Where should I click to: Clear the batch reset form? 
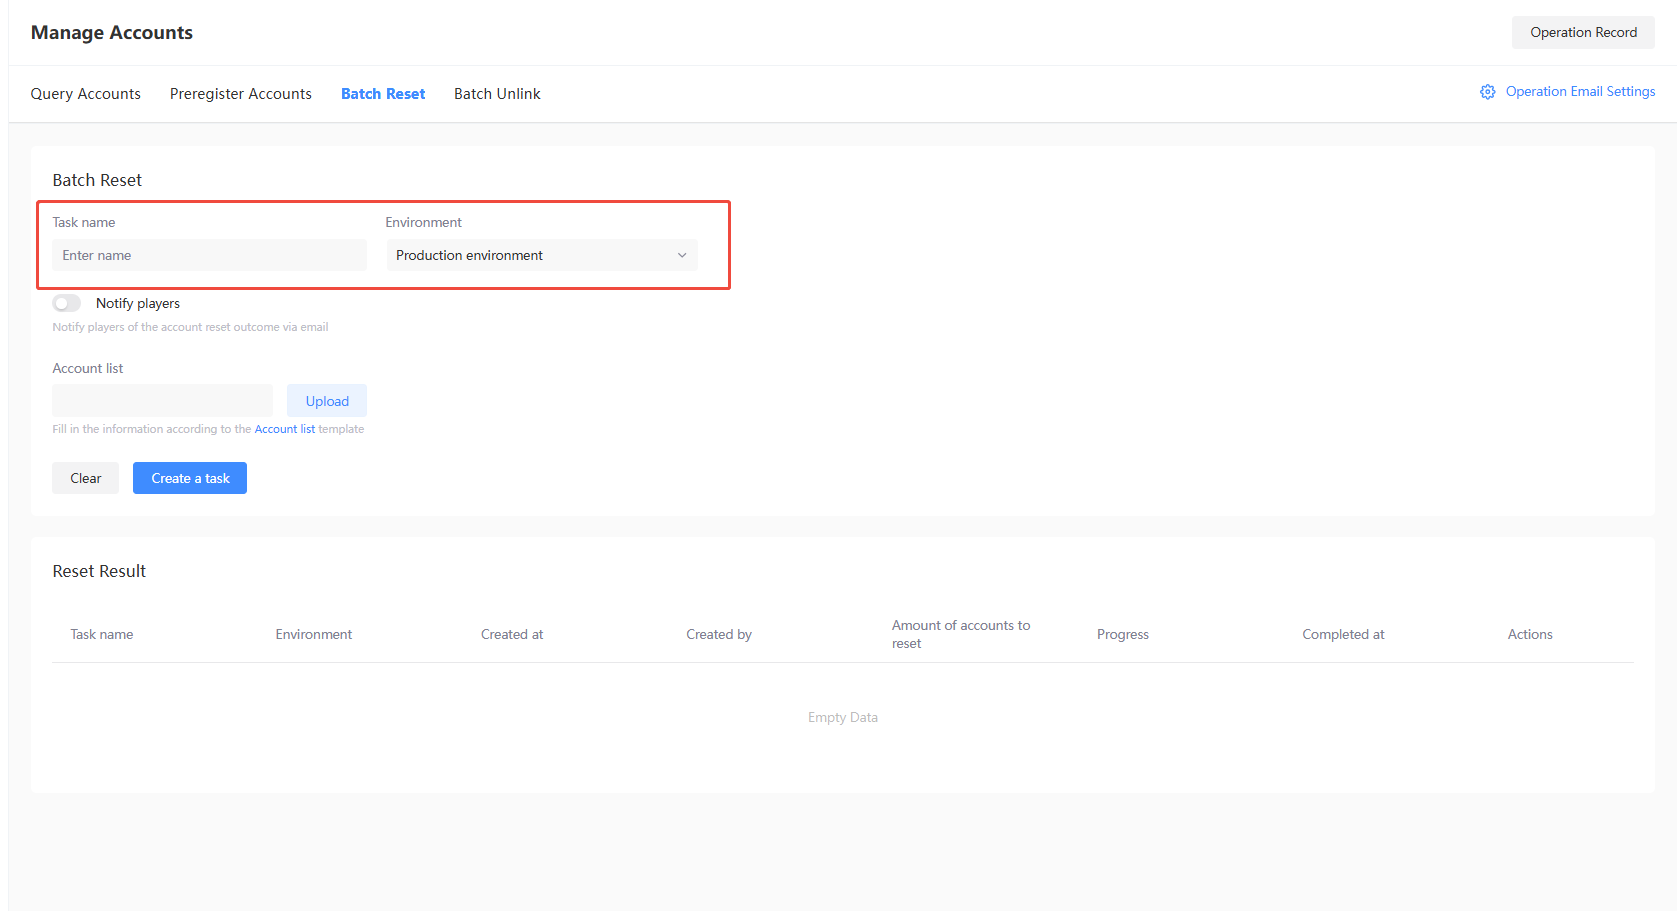point(86,478)
